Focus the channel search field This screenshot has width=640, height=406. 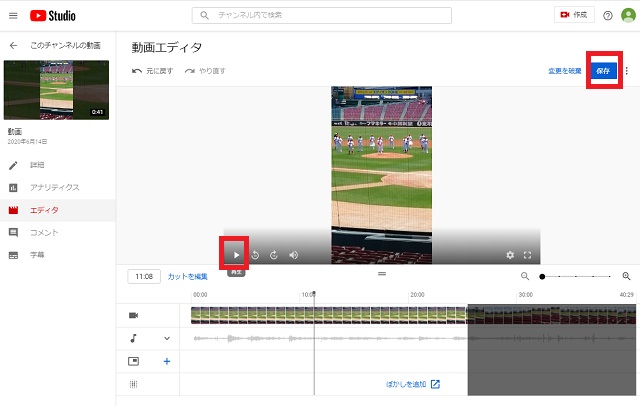point(322,15)
